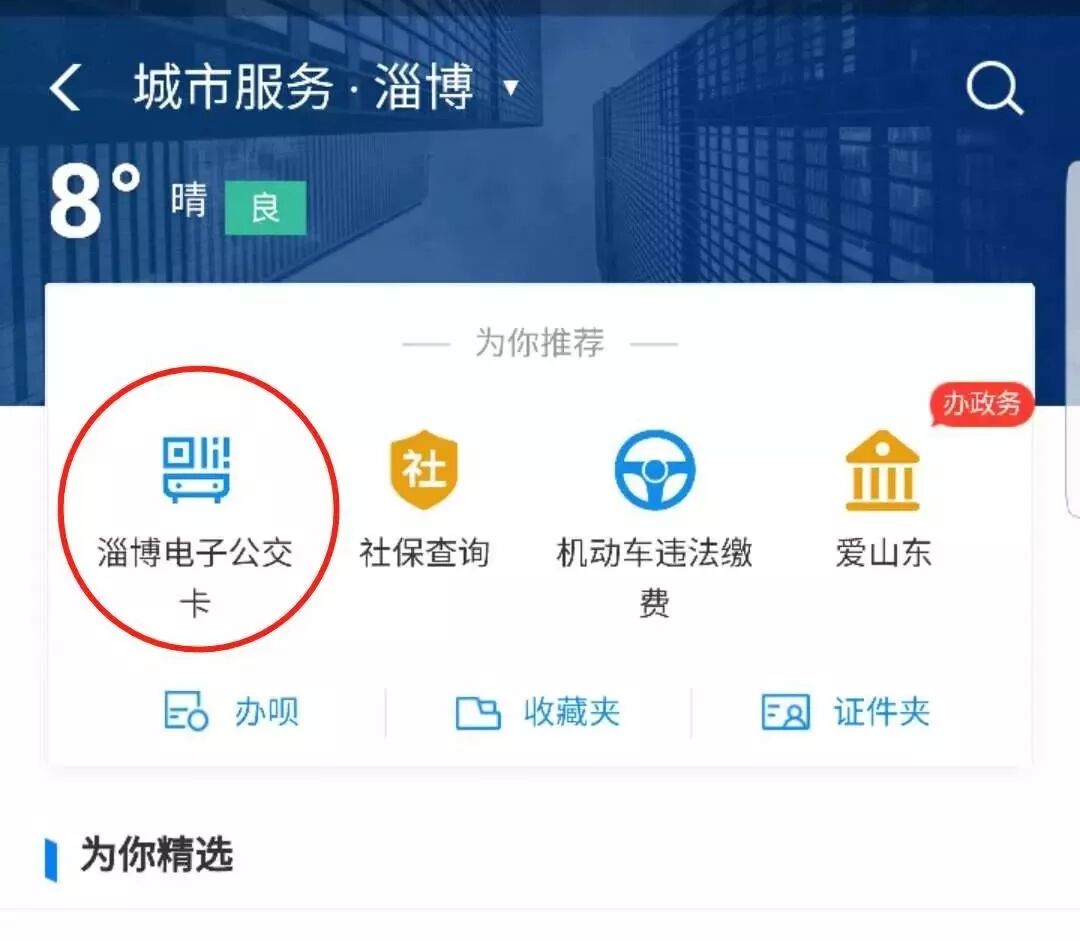Select the 城市服务·淄博 city title
1080x941 pixels.
(304, 87)
